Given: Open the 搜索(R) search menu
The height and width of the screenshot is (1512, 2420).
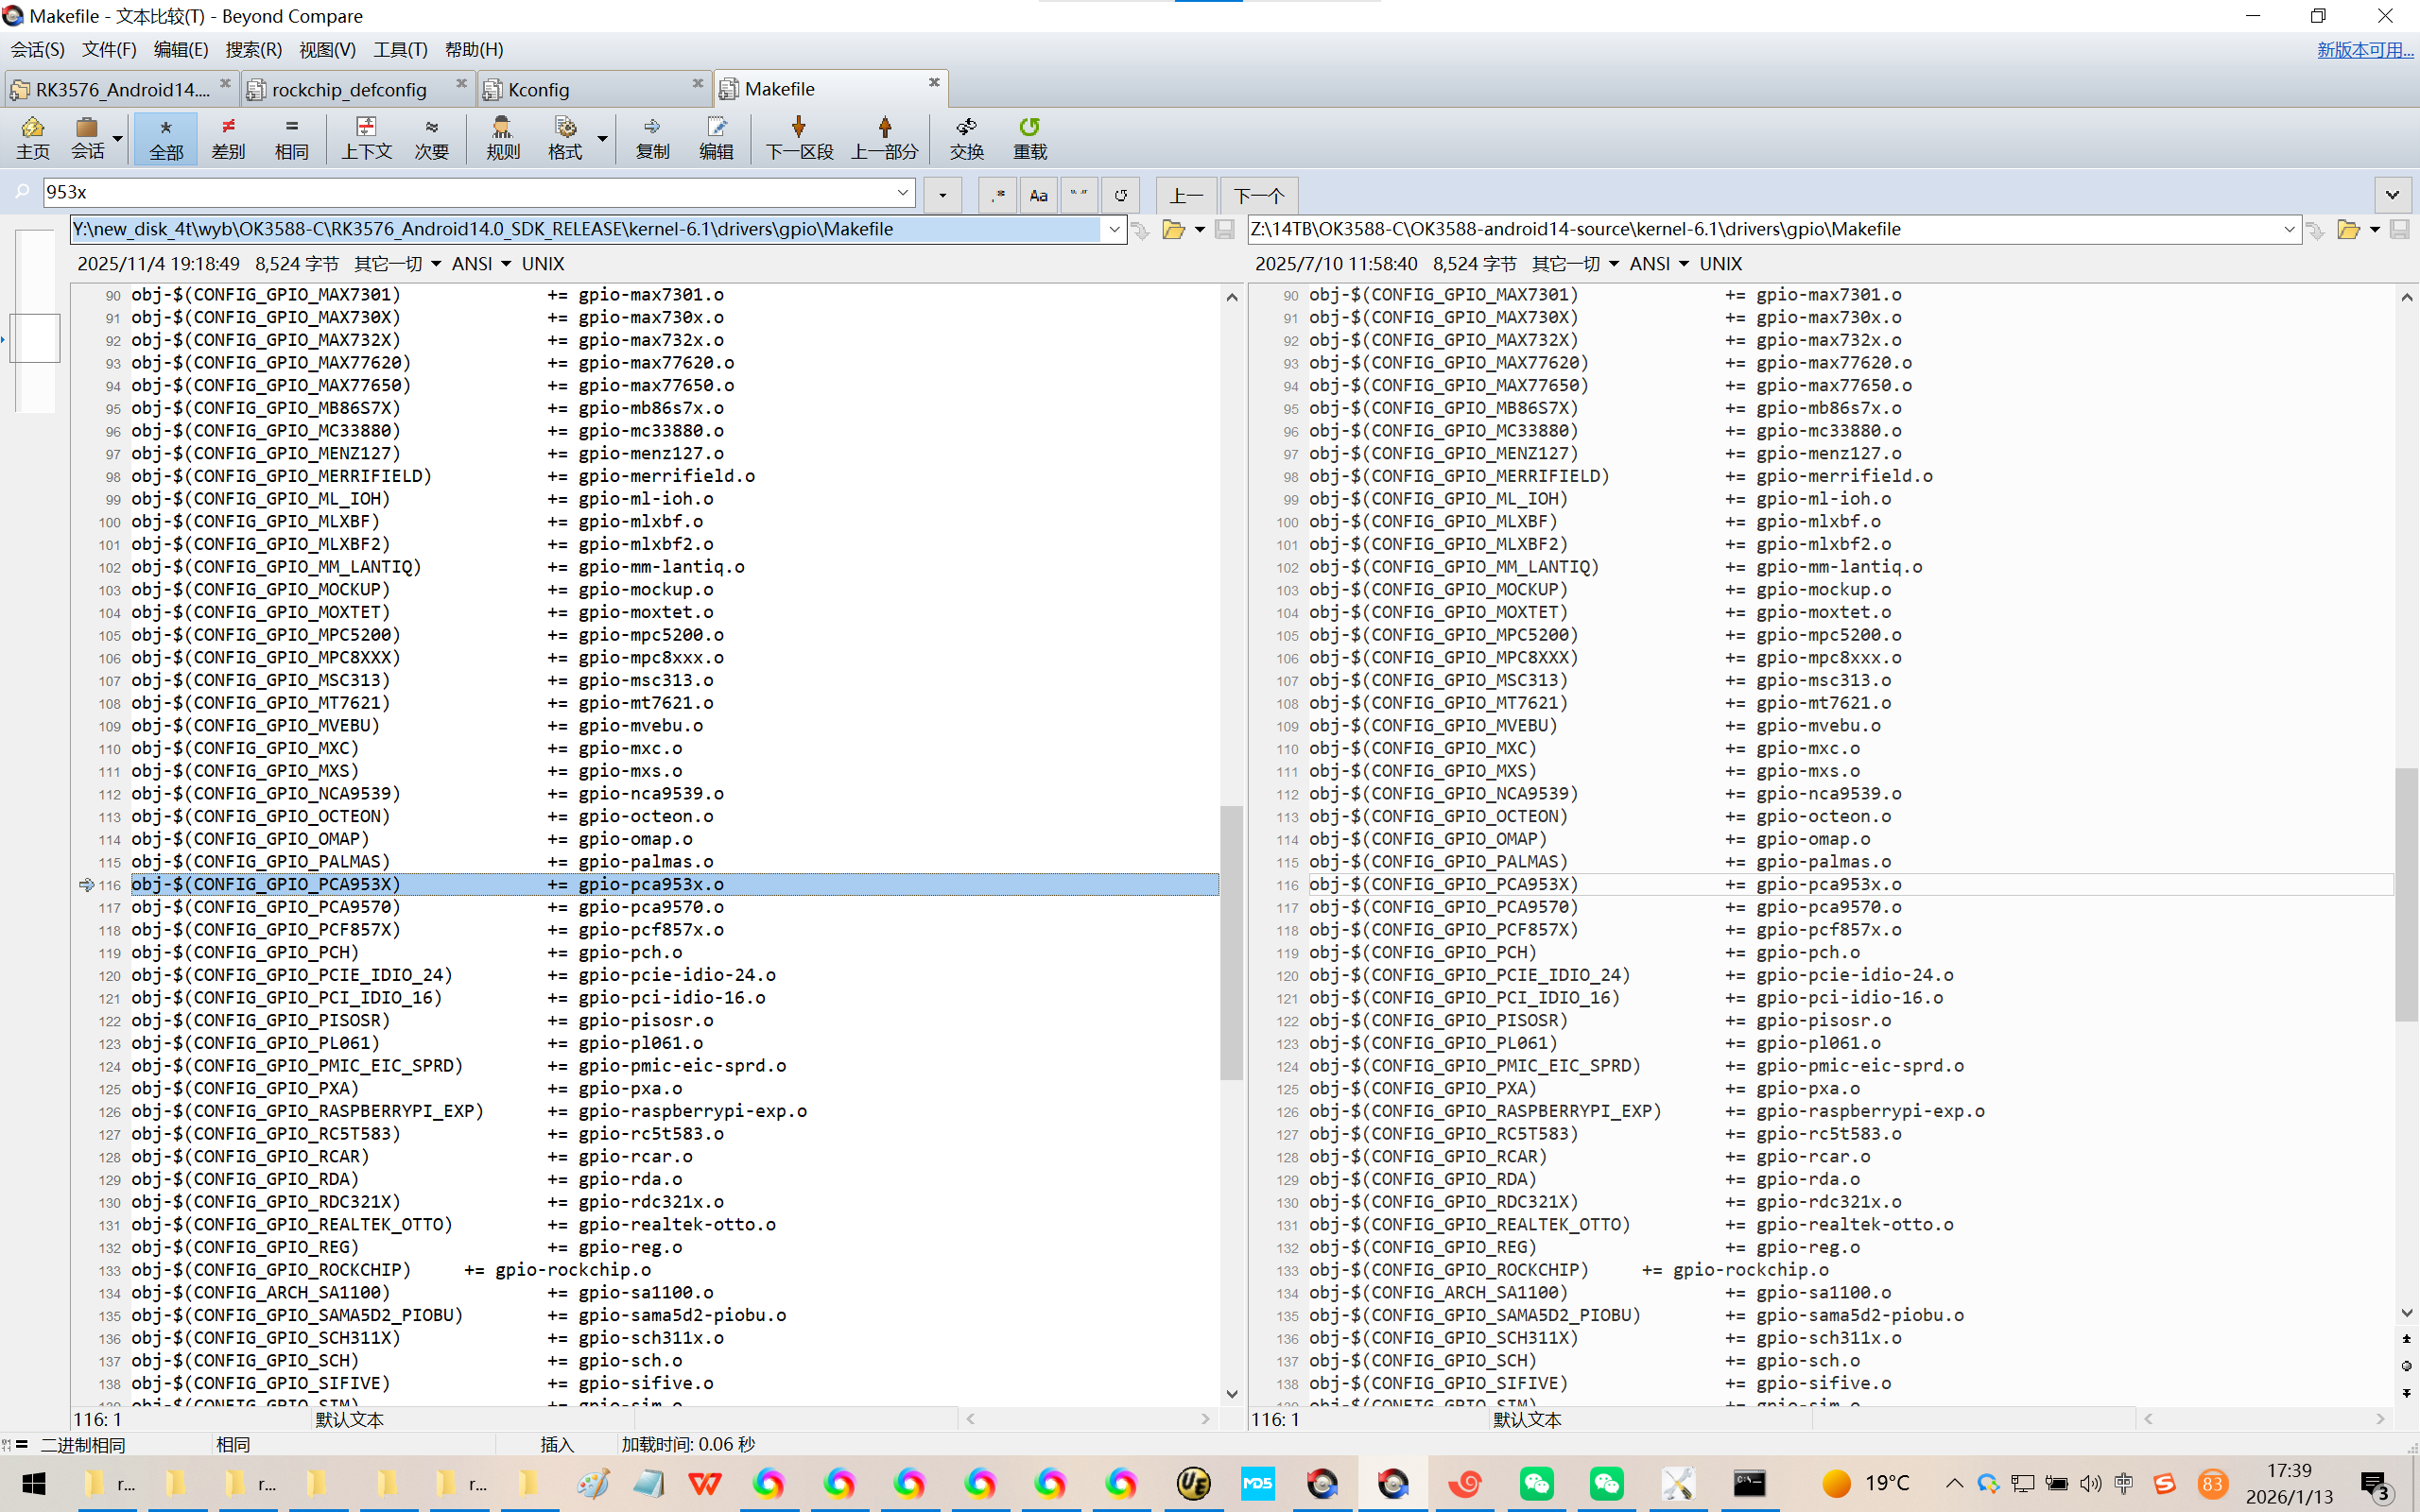Looking at the screenshot, I should [x=253, y=49].
